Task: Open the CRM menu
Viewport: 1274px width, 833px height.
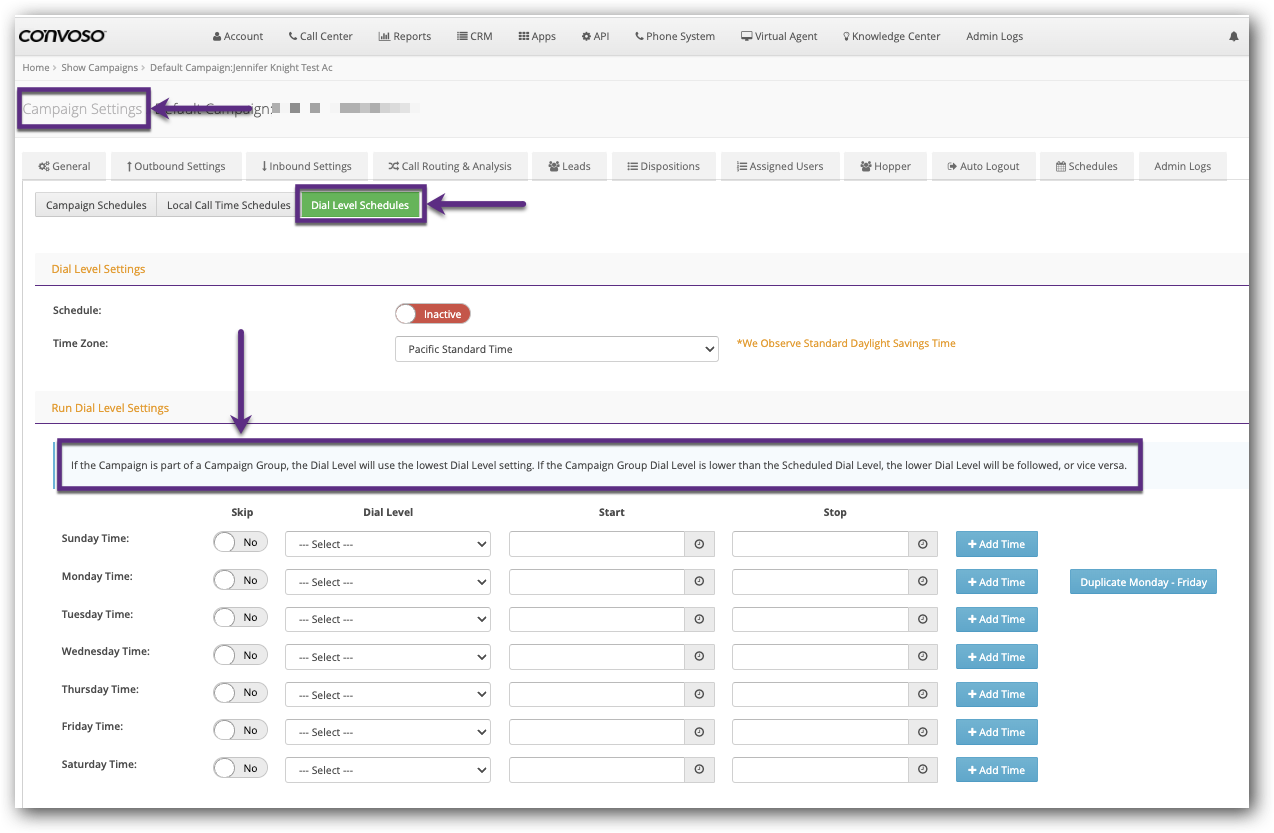Action: tap(475, 36)
